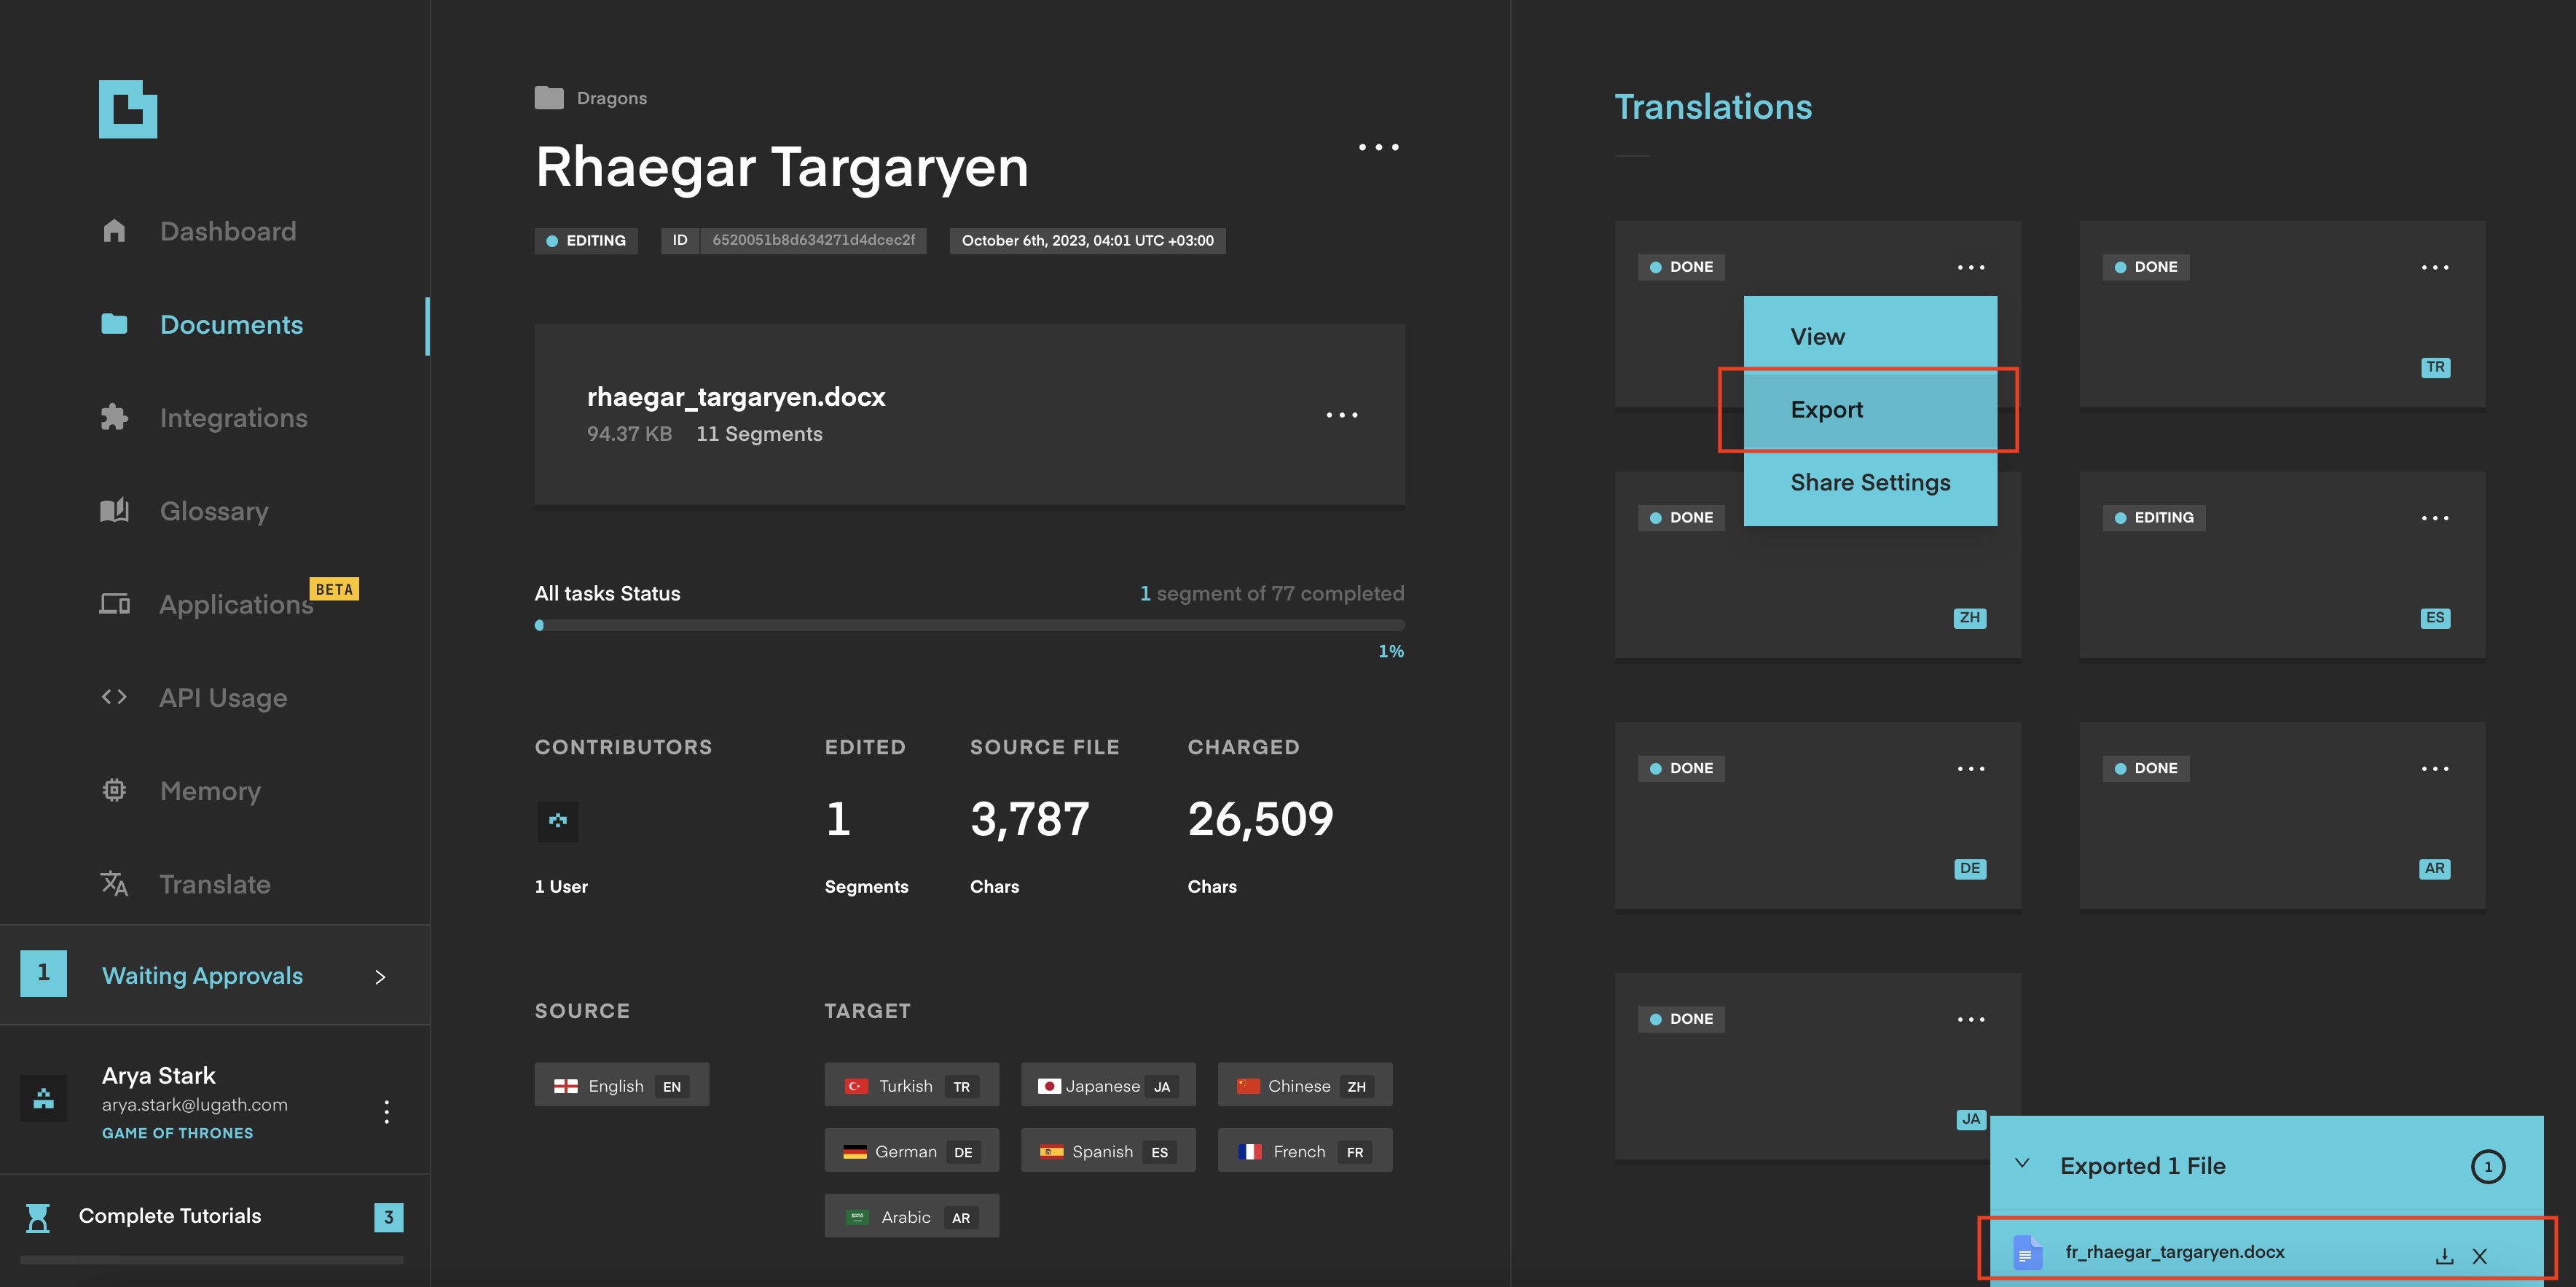Open the Translate section
This screenshot has width=2576, height=1287.
point(215,884)
